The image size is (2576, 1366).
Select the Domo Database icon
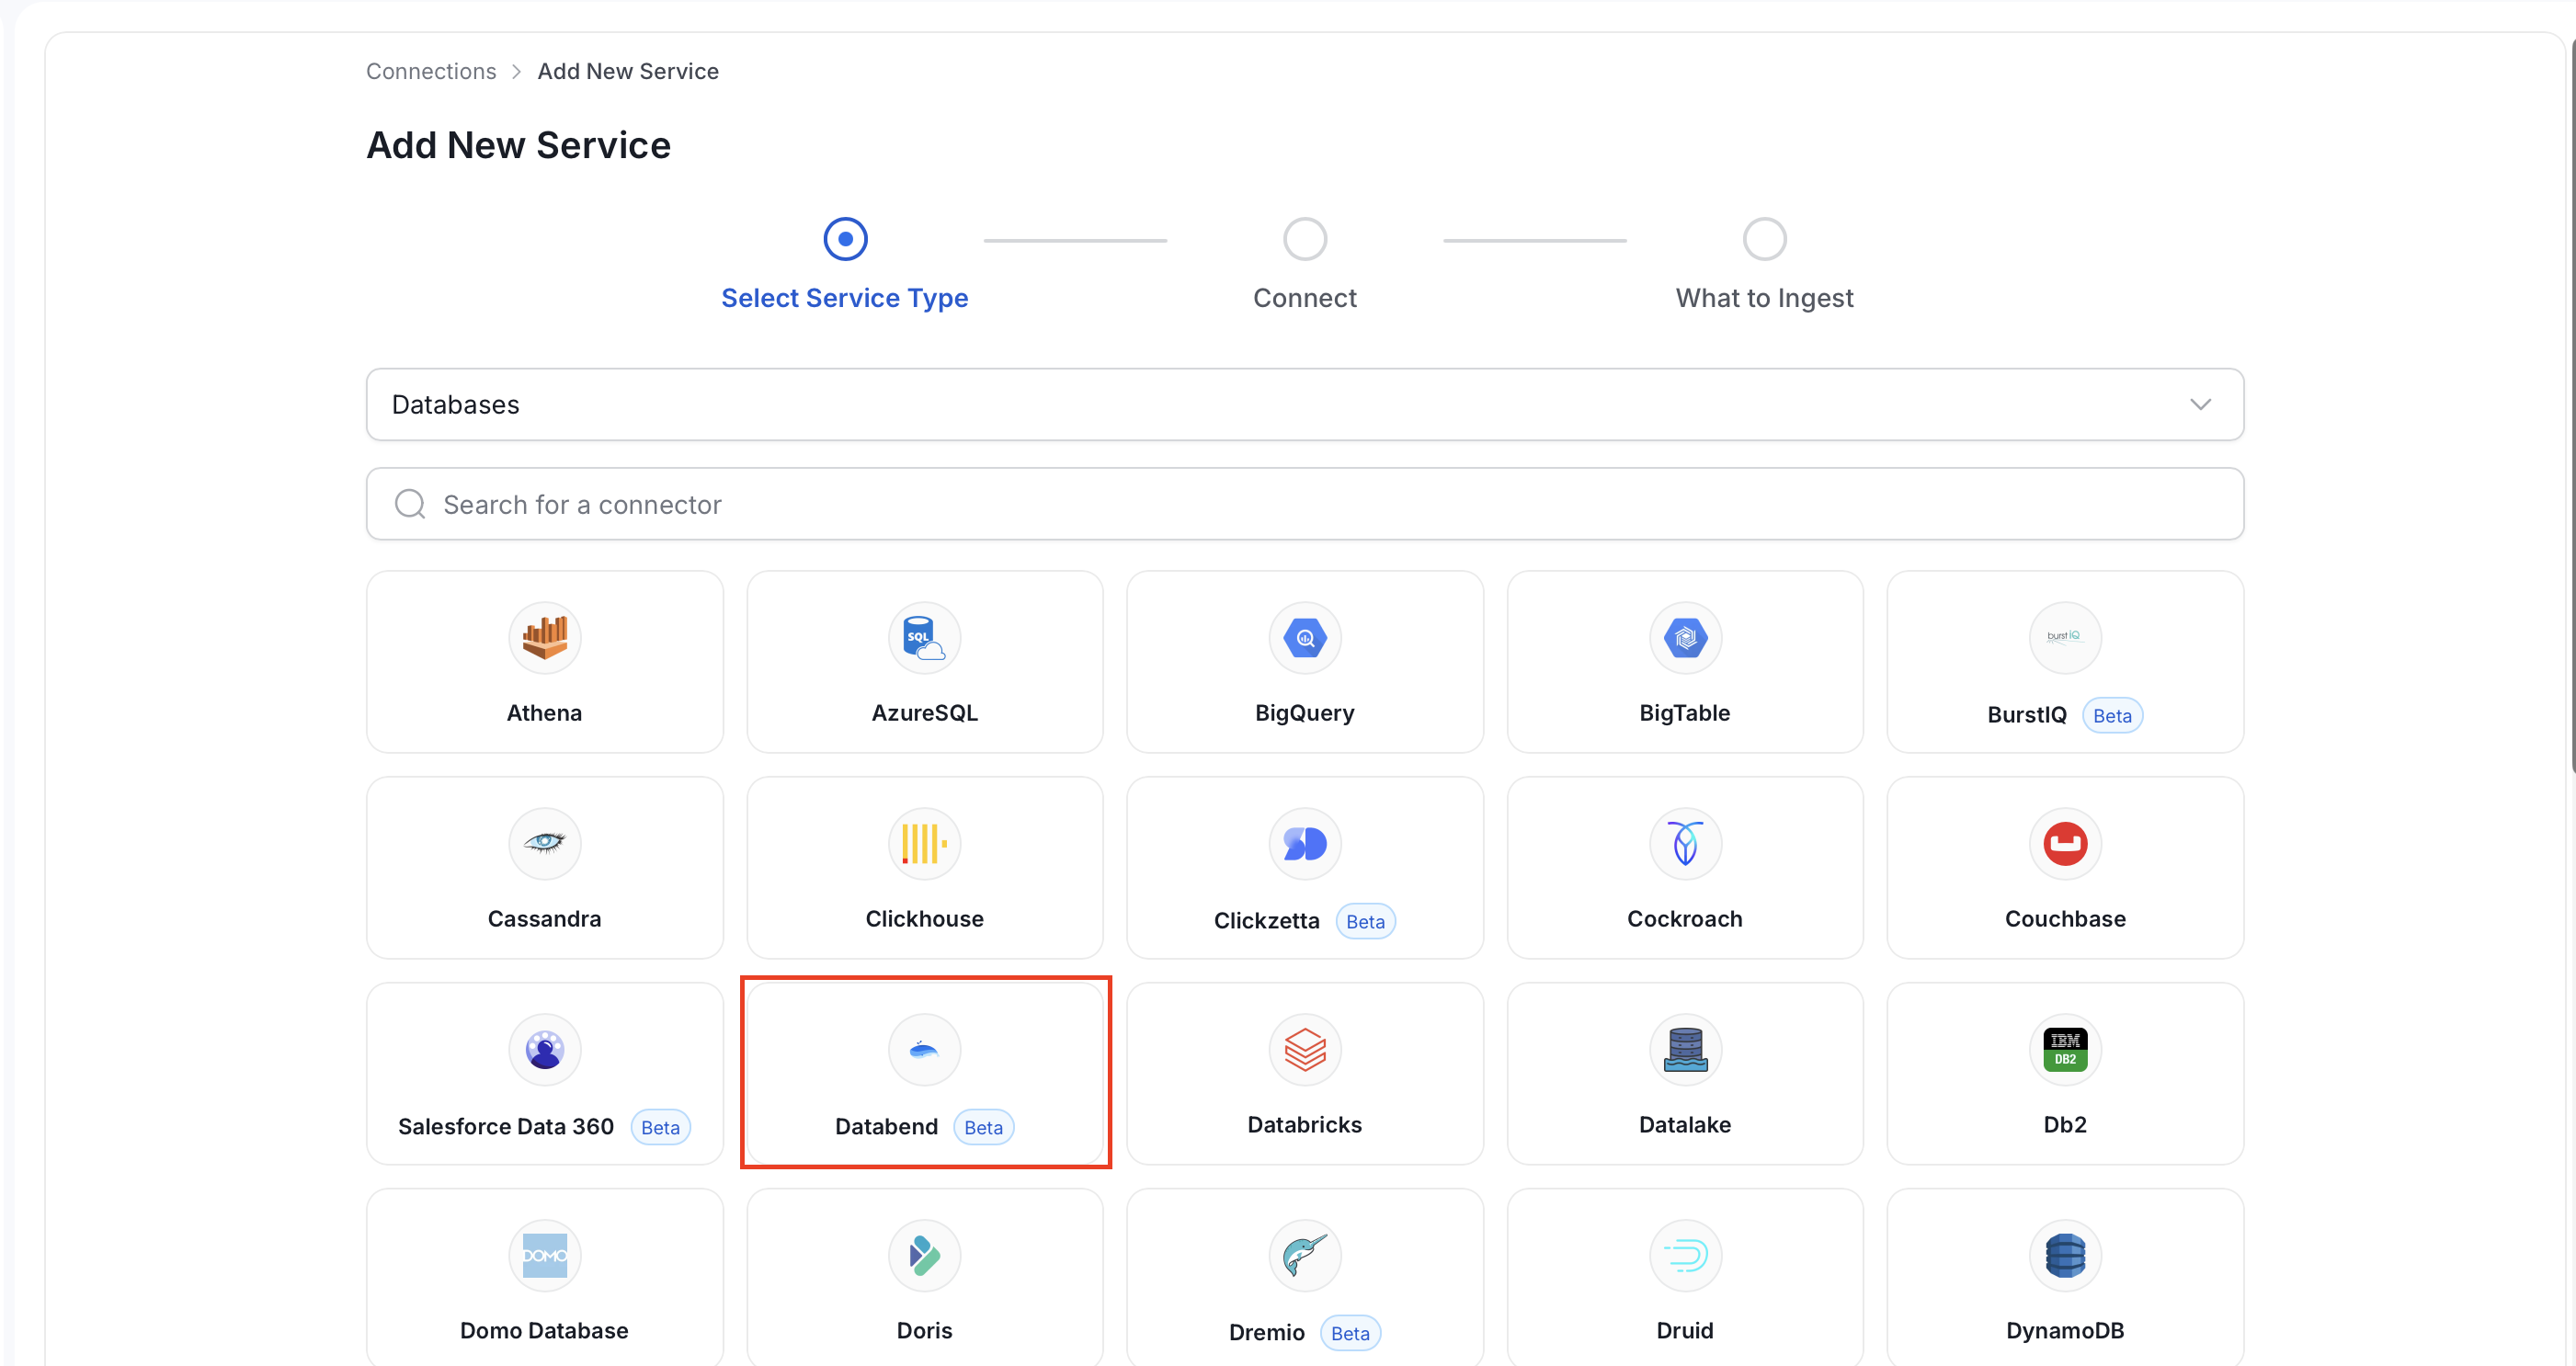[544, 1255]
